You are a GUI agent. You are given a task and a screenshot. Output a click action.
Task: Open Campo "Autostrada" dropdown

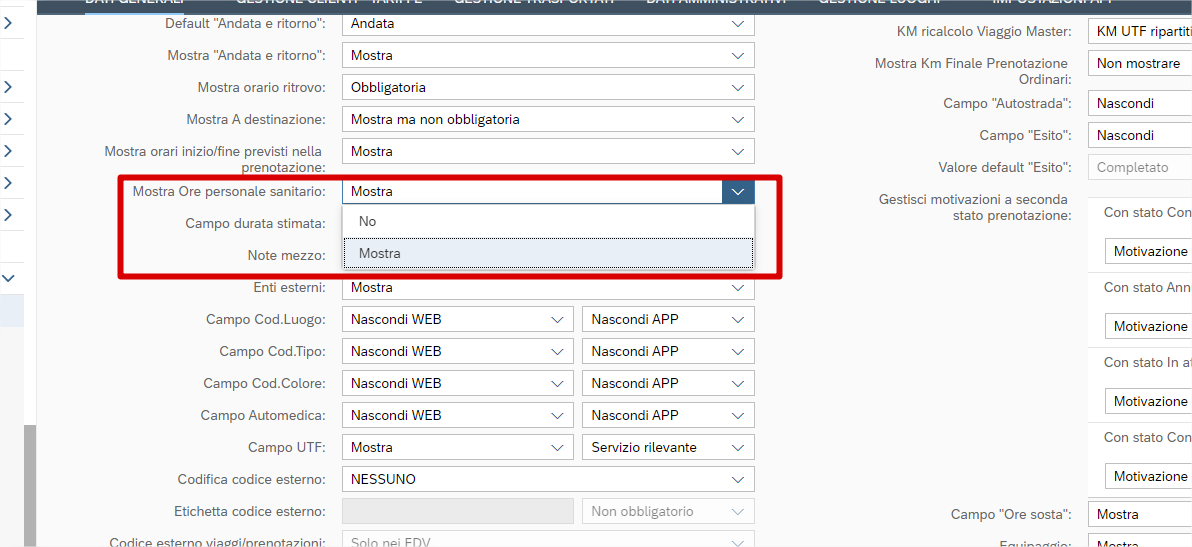[1139, 103]
